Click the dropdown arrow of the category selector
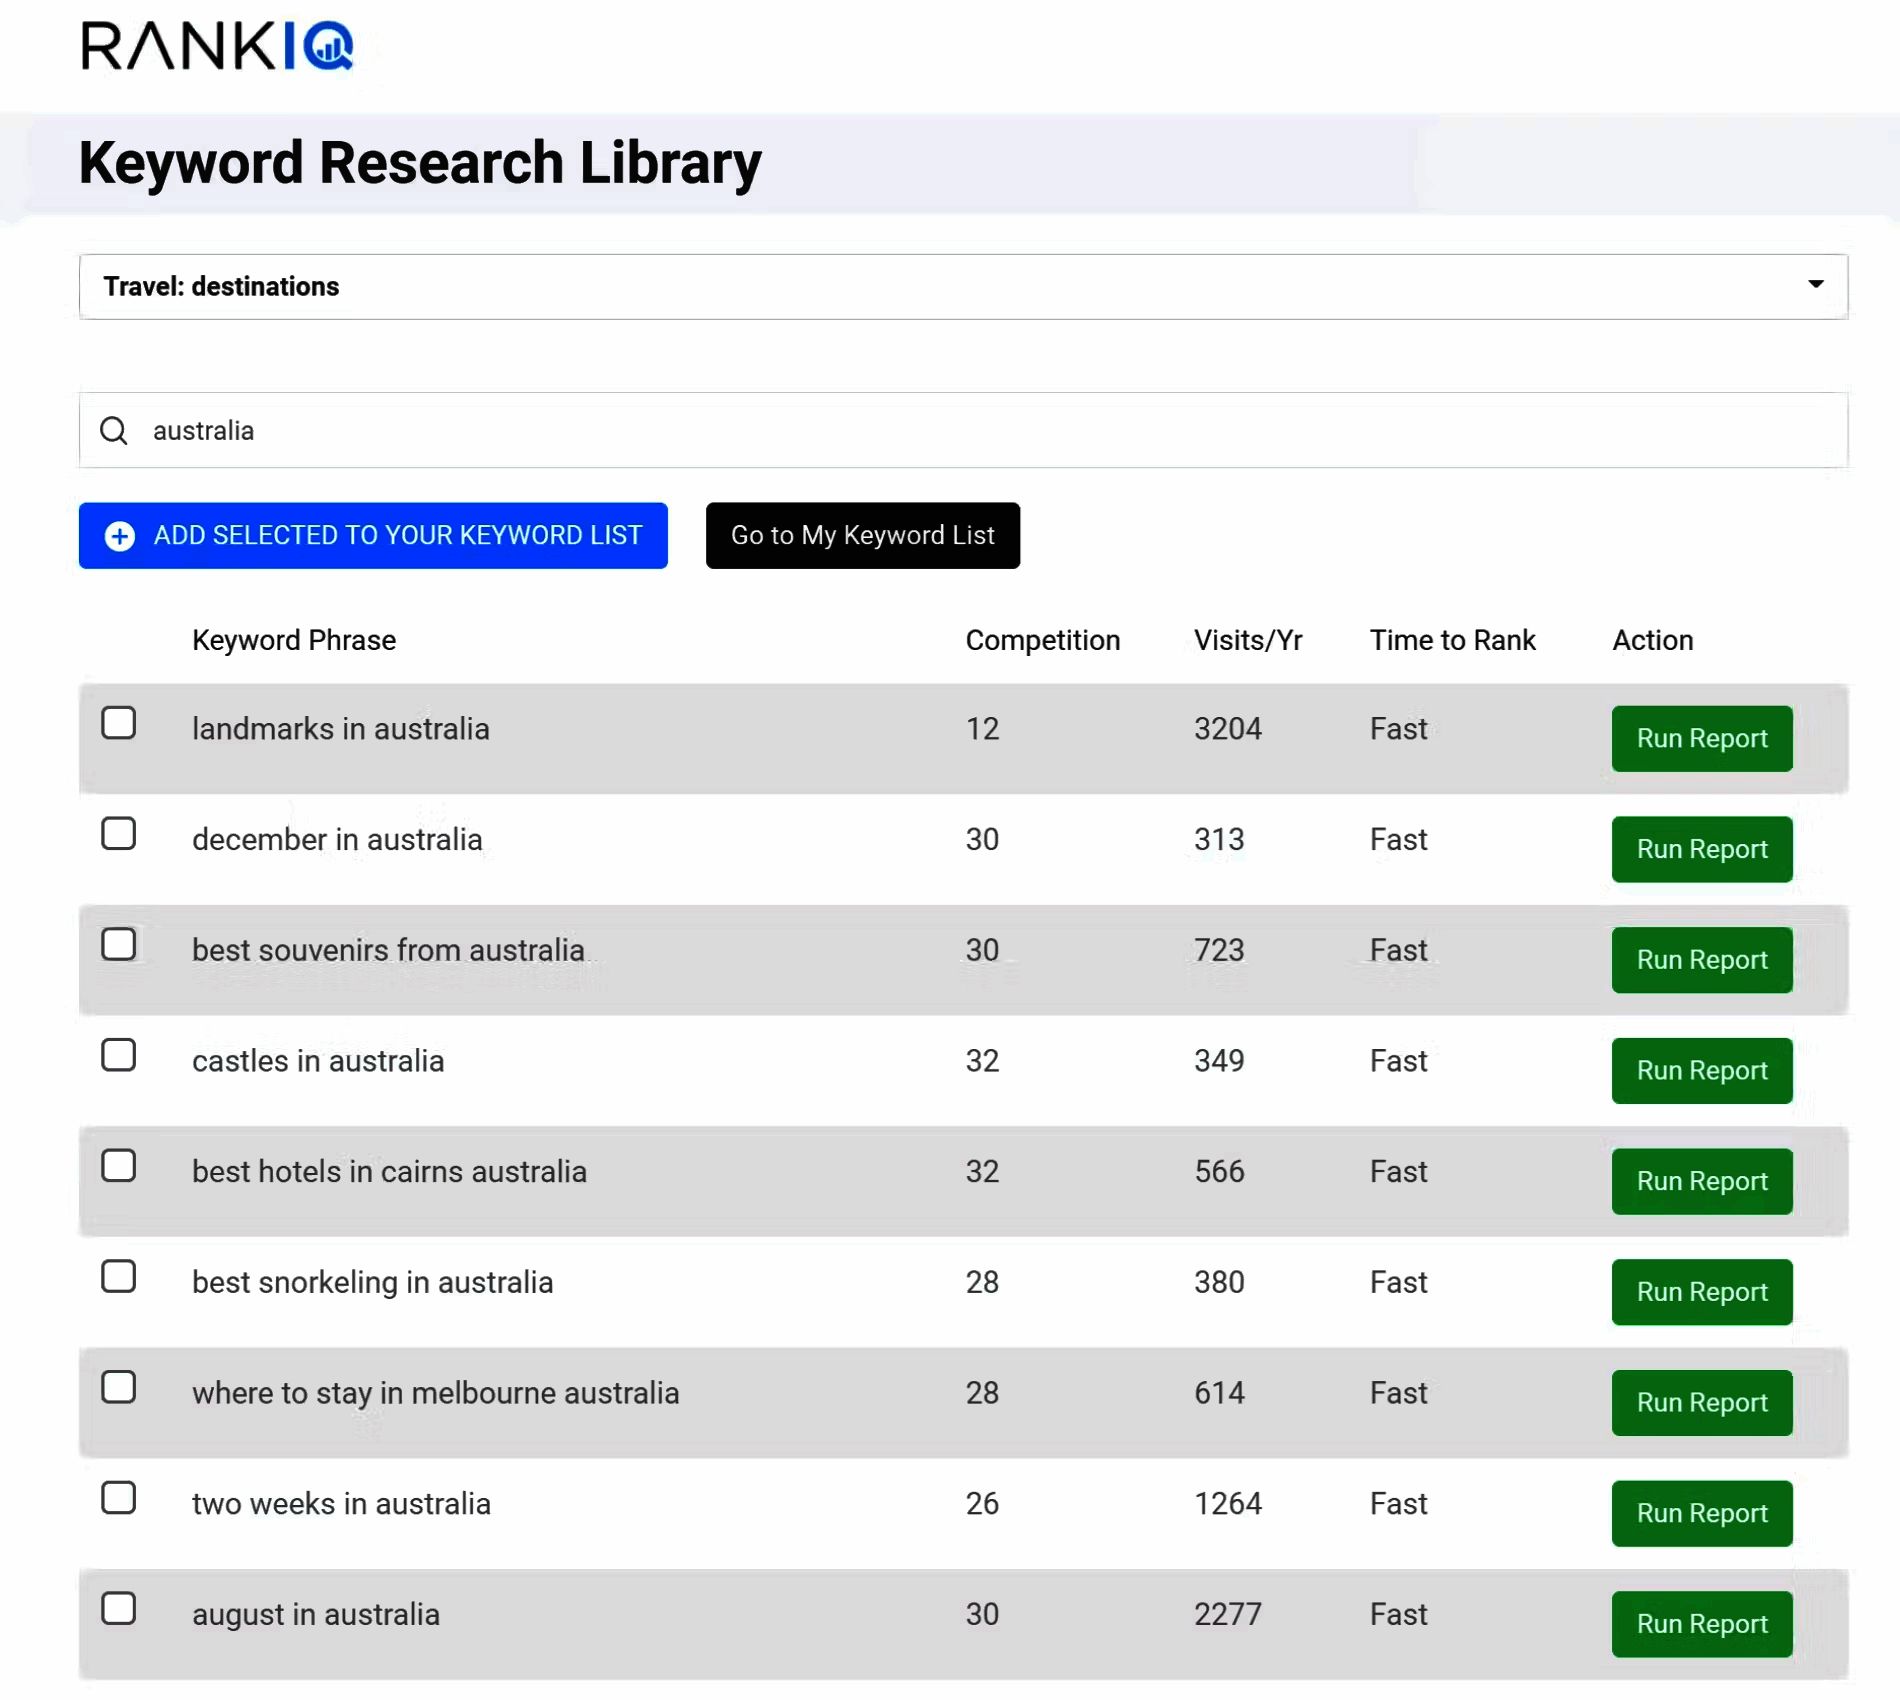The image size is (1900, 1700). (x=1815, y=285)
